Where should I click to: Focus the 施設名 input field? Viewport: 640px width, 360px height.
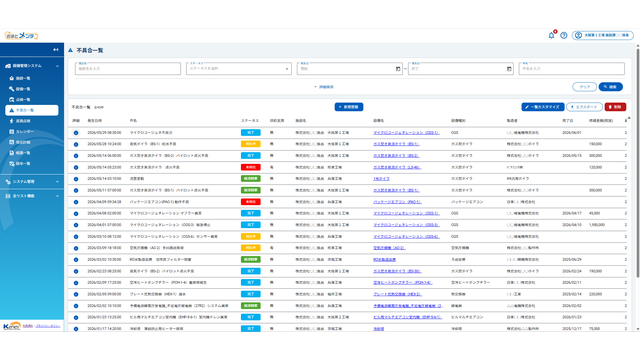[x=128, y=69]
